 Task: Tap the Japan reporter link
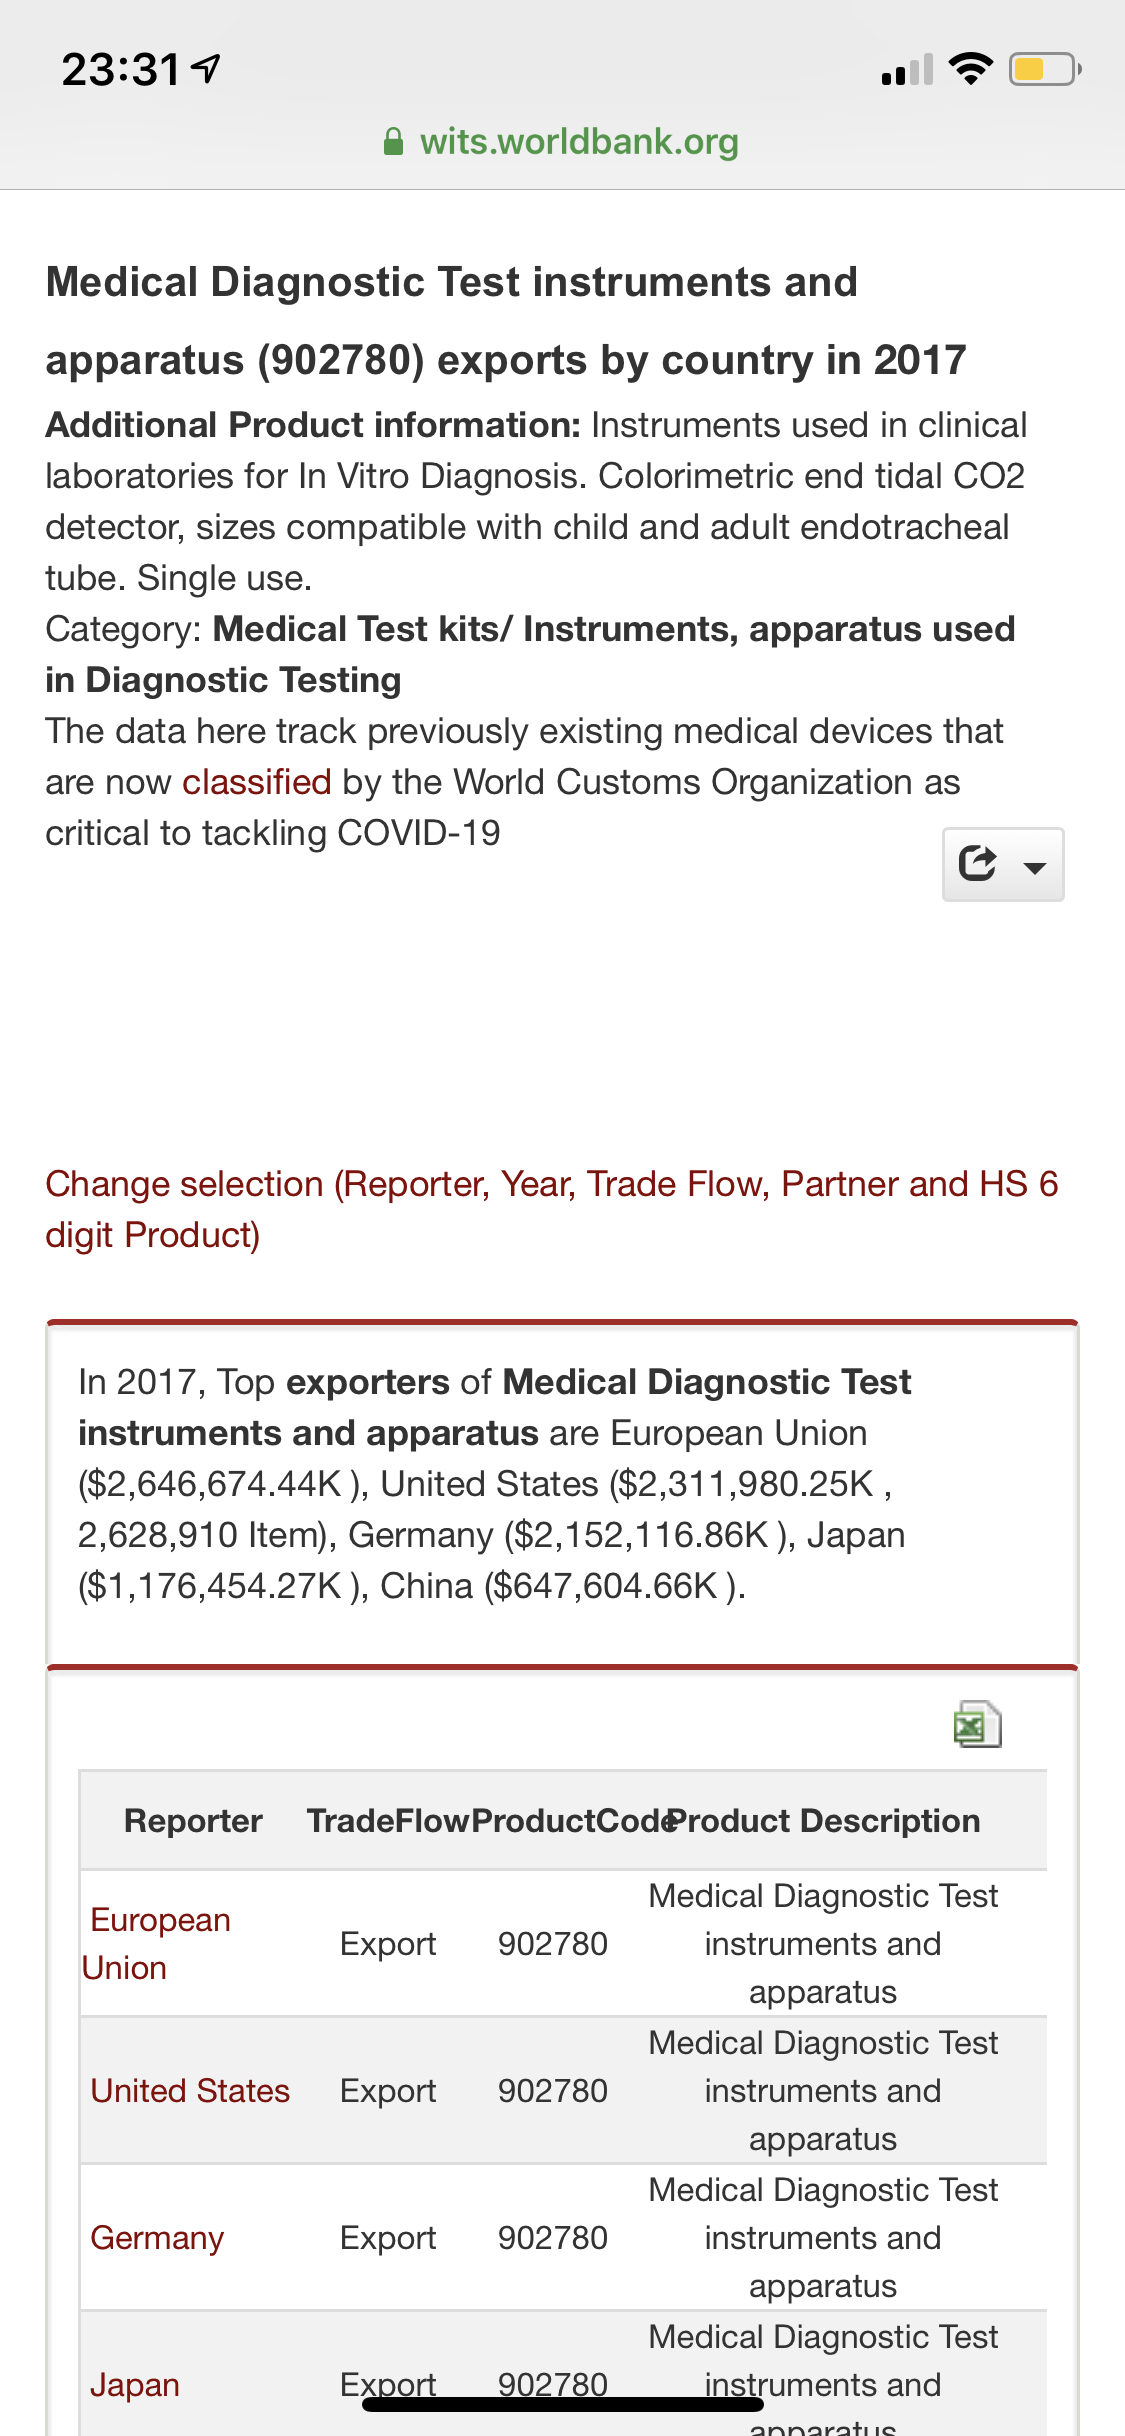pos(135,2384)
